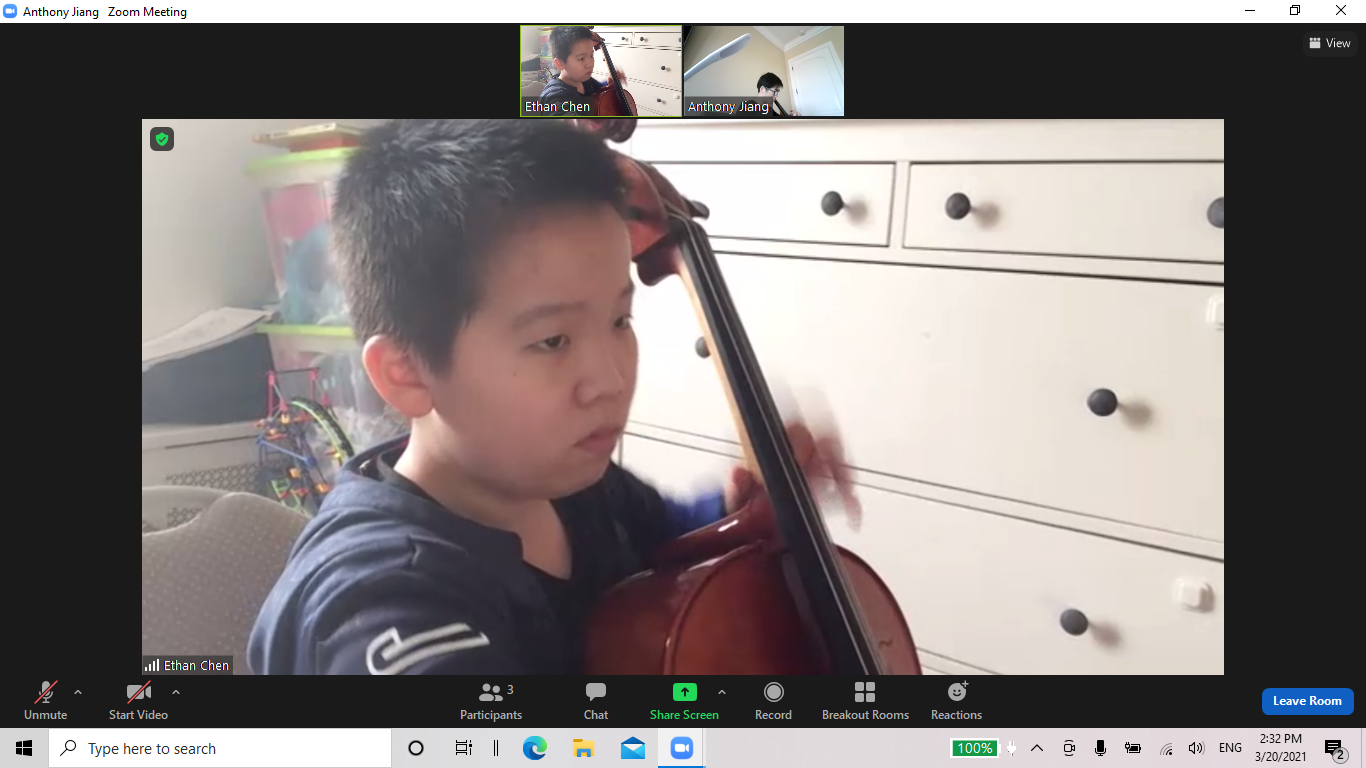Start recording with the Record button
Viewport: 1366px width, 768px height.
click(x=773, y=700)
